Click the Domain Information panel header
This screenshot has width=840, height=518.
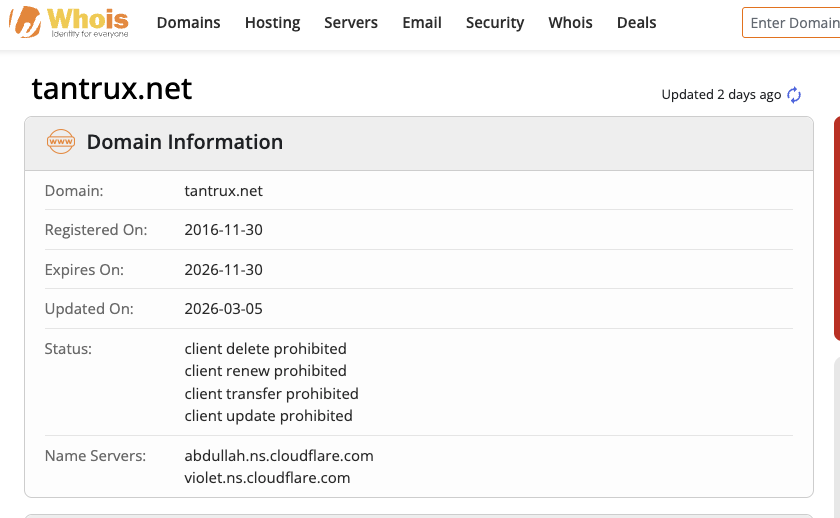(x=185, y=142)
